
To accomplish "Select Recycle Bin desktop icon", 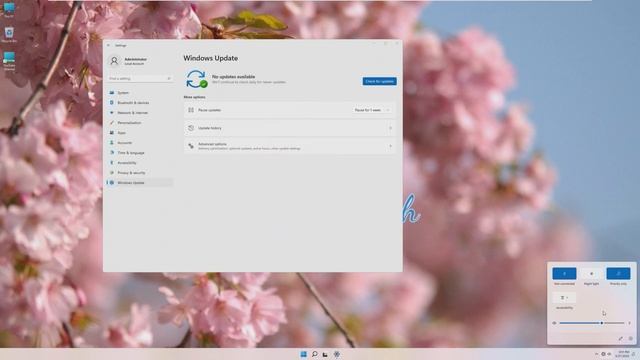I will (x=9, y=34).
